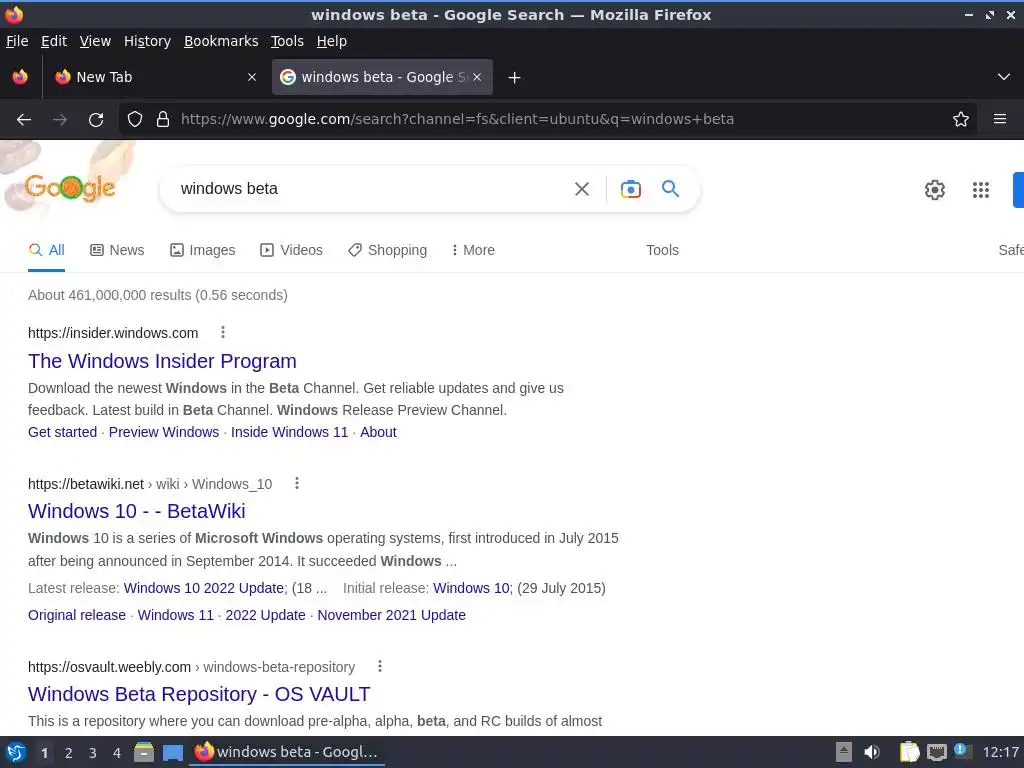Expand the list all tabs chevron

point(1004,77)
